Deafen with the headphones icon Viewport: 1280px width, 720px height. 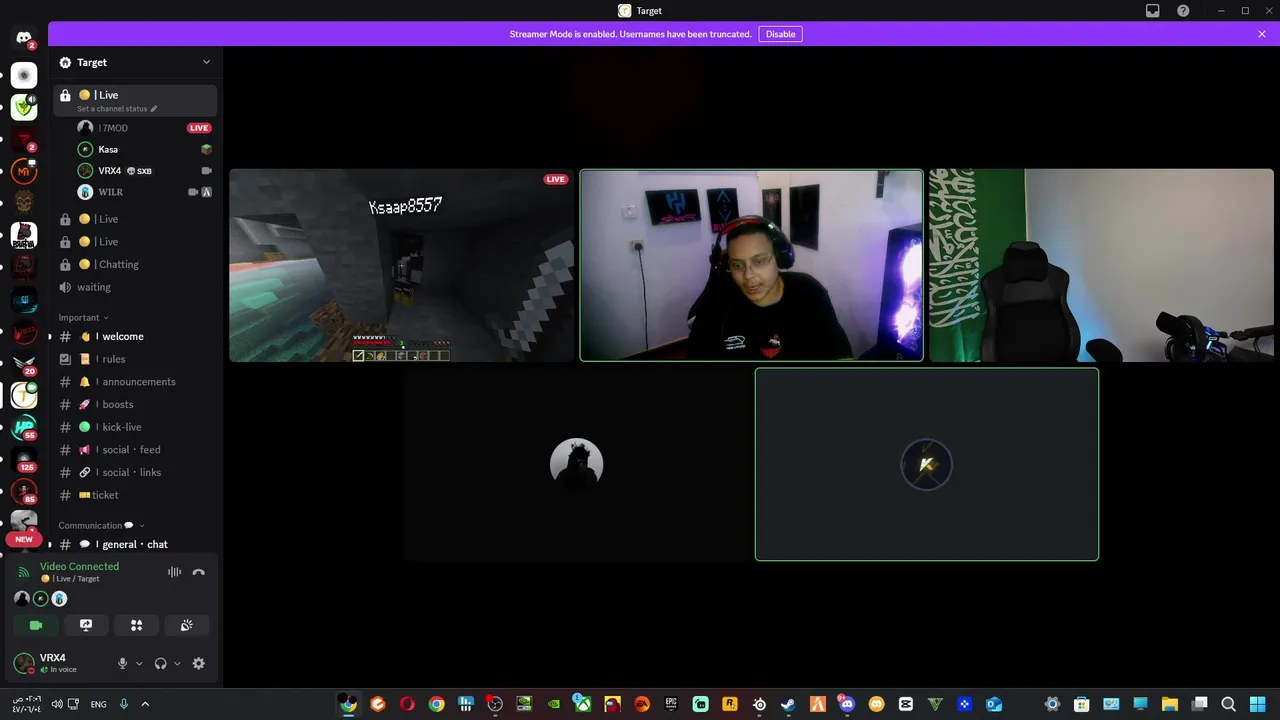click(160, 663)
